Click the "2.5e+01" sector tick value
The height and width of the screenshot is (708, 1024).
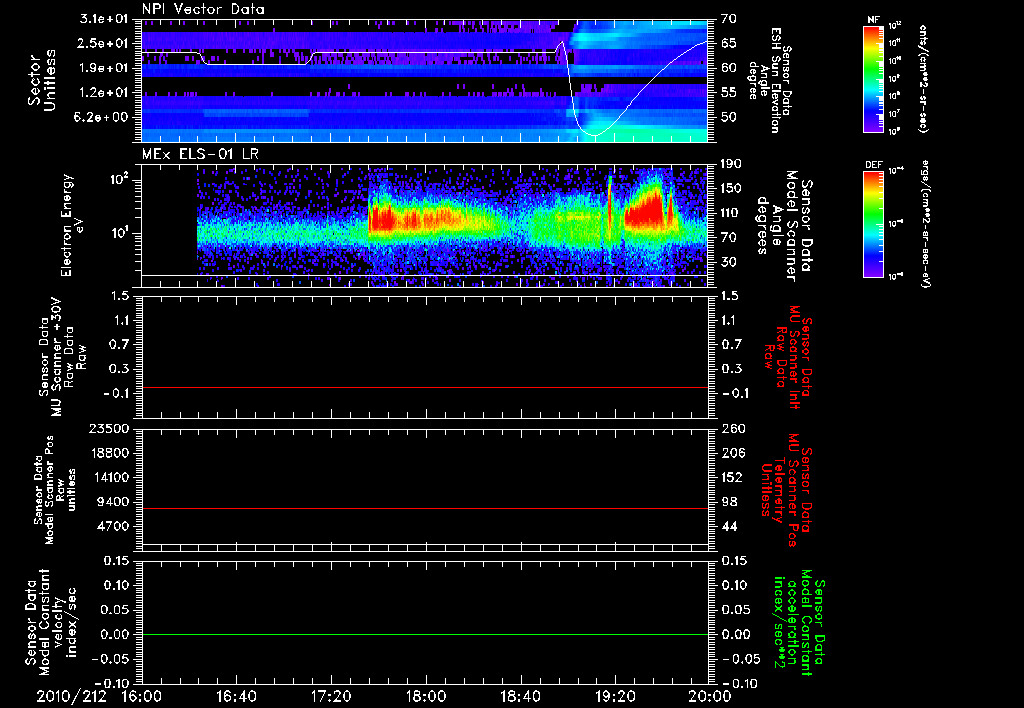coord(104,43)
